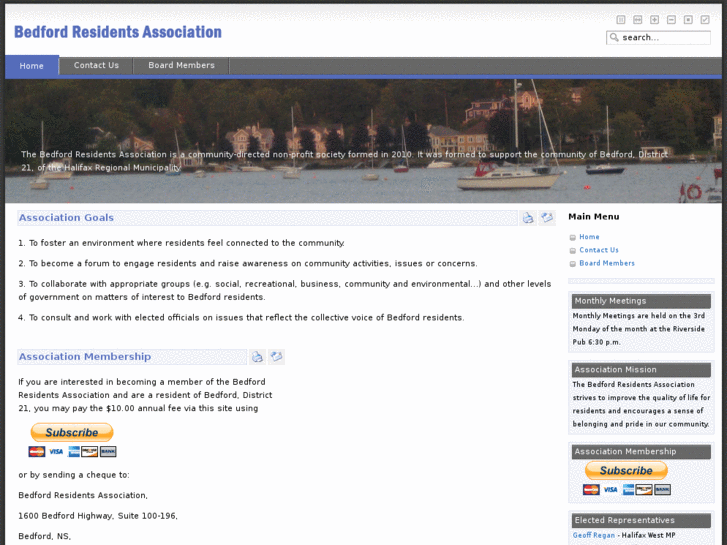Screen dimensions: 727x545
Task: Open the Home tab in the navigation bar
Action: click(x=32, y=66)
